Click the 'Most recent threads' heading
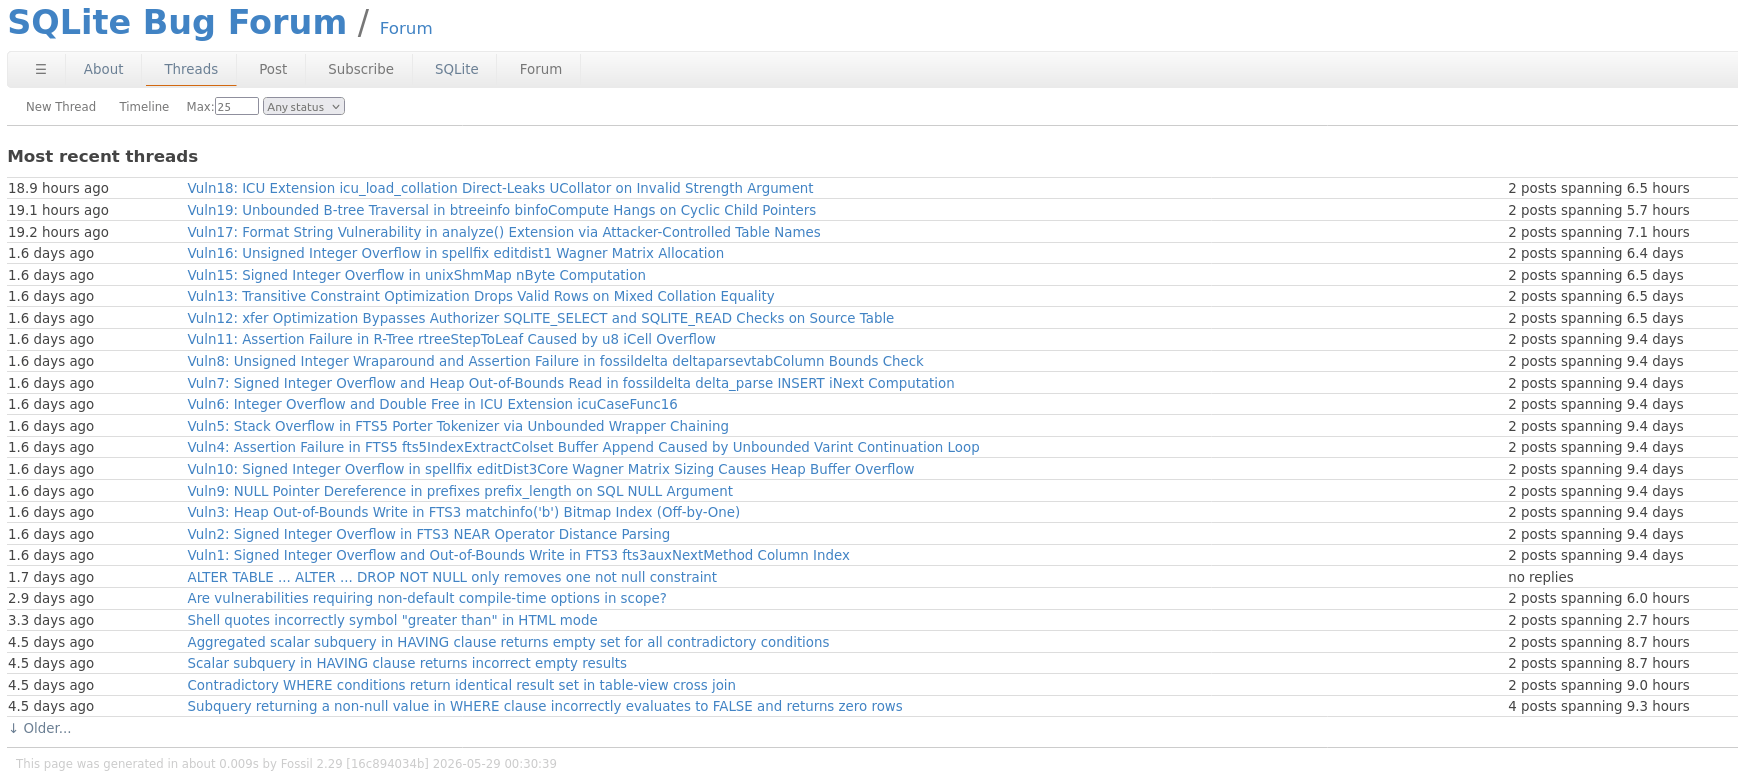The height and width of the screenshot is (783, 1738). tap(103, 156)
